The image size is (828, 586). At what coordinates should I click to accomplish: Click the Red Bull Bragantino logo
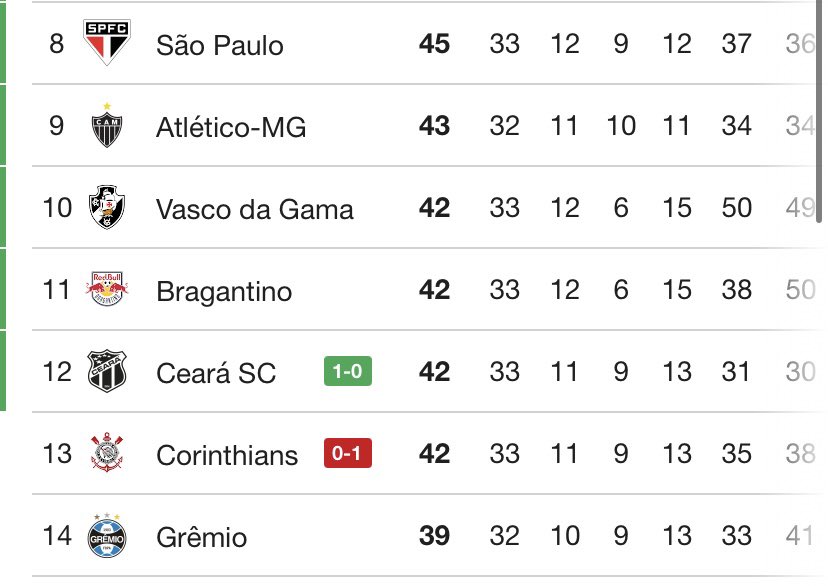point(106,290)
